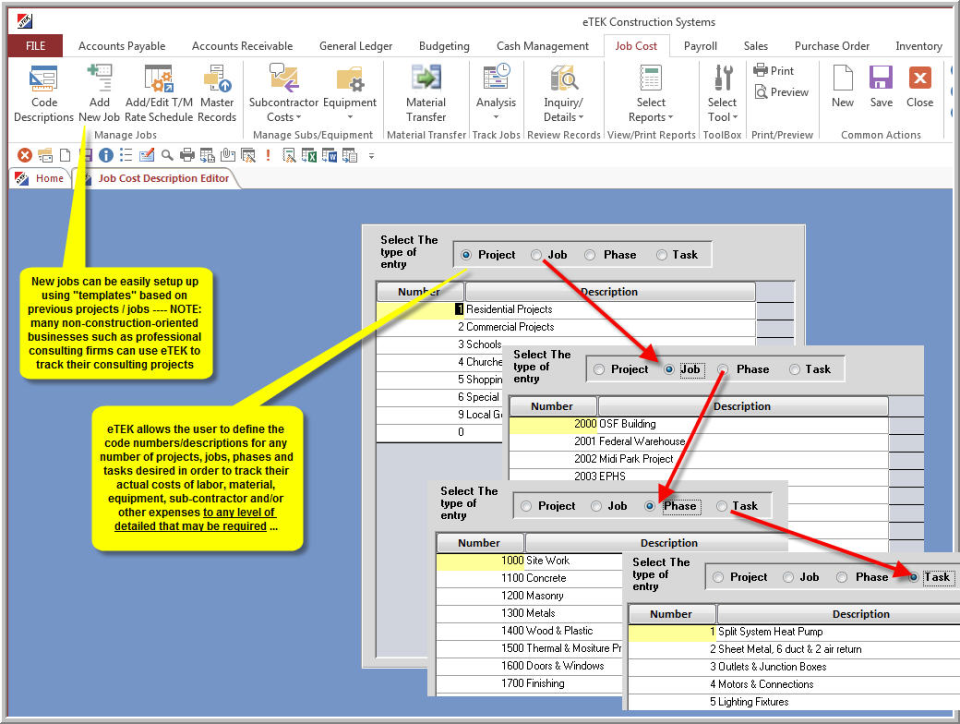This screenshot has height=724, width=960.
Task: Select the Master Records icon
Action: point(217,90)
